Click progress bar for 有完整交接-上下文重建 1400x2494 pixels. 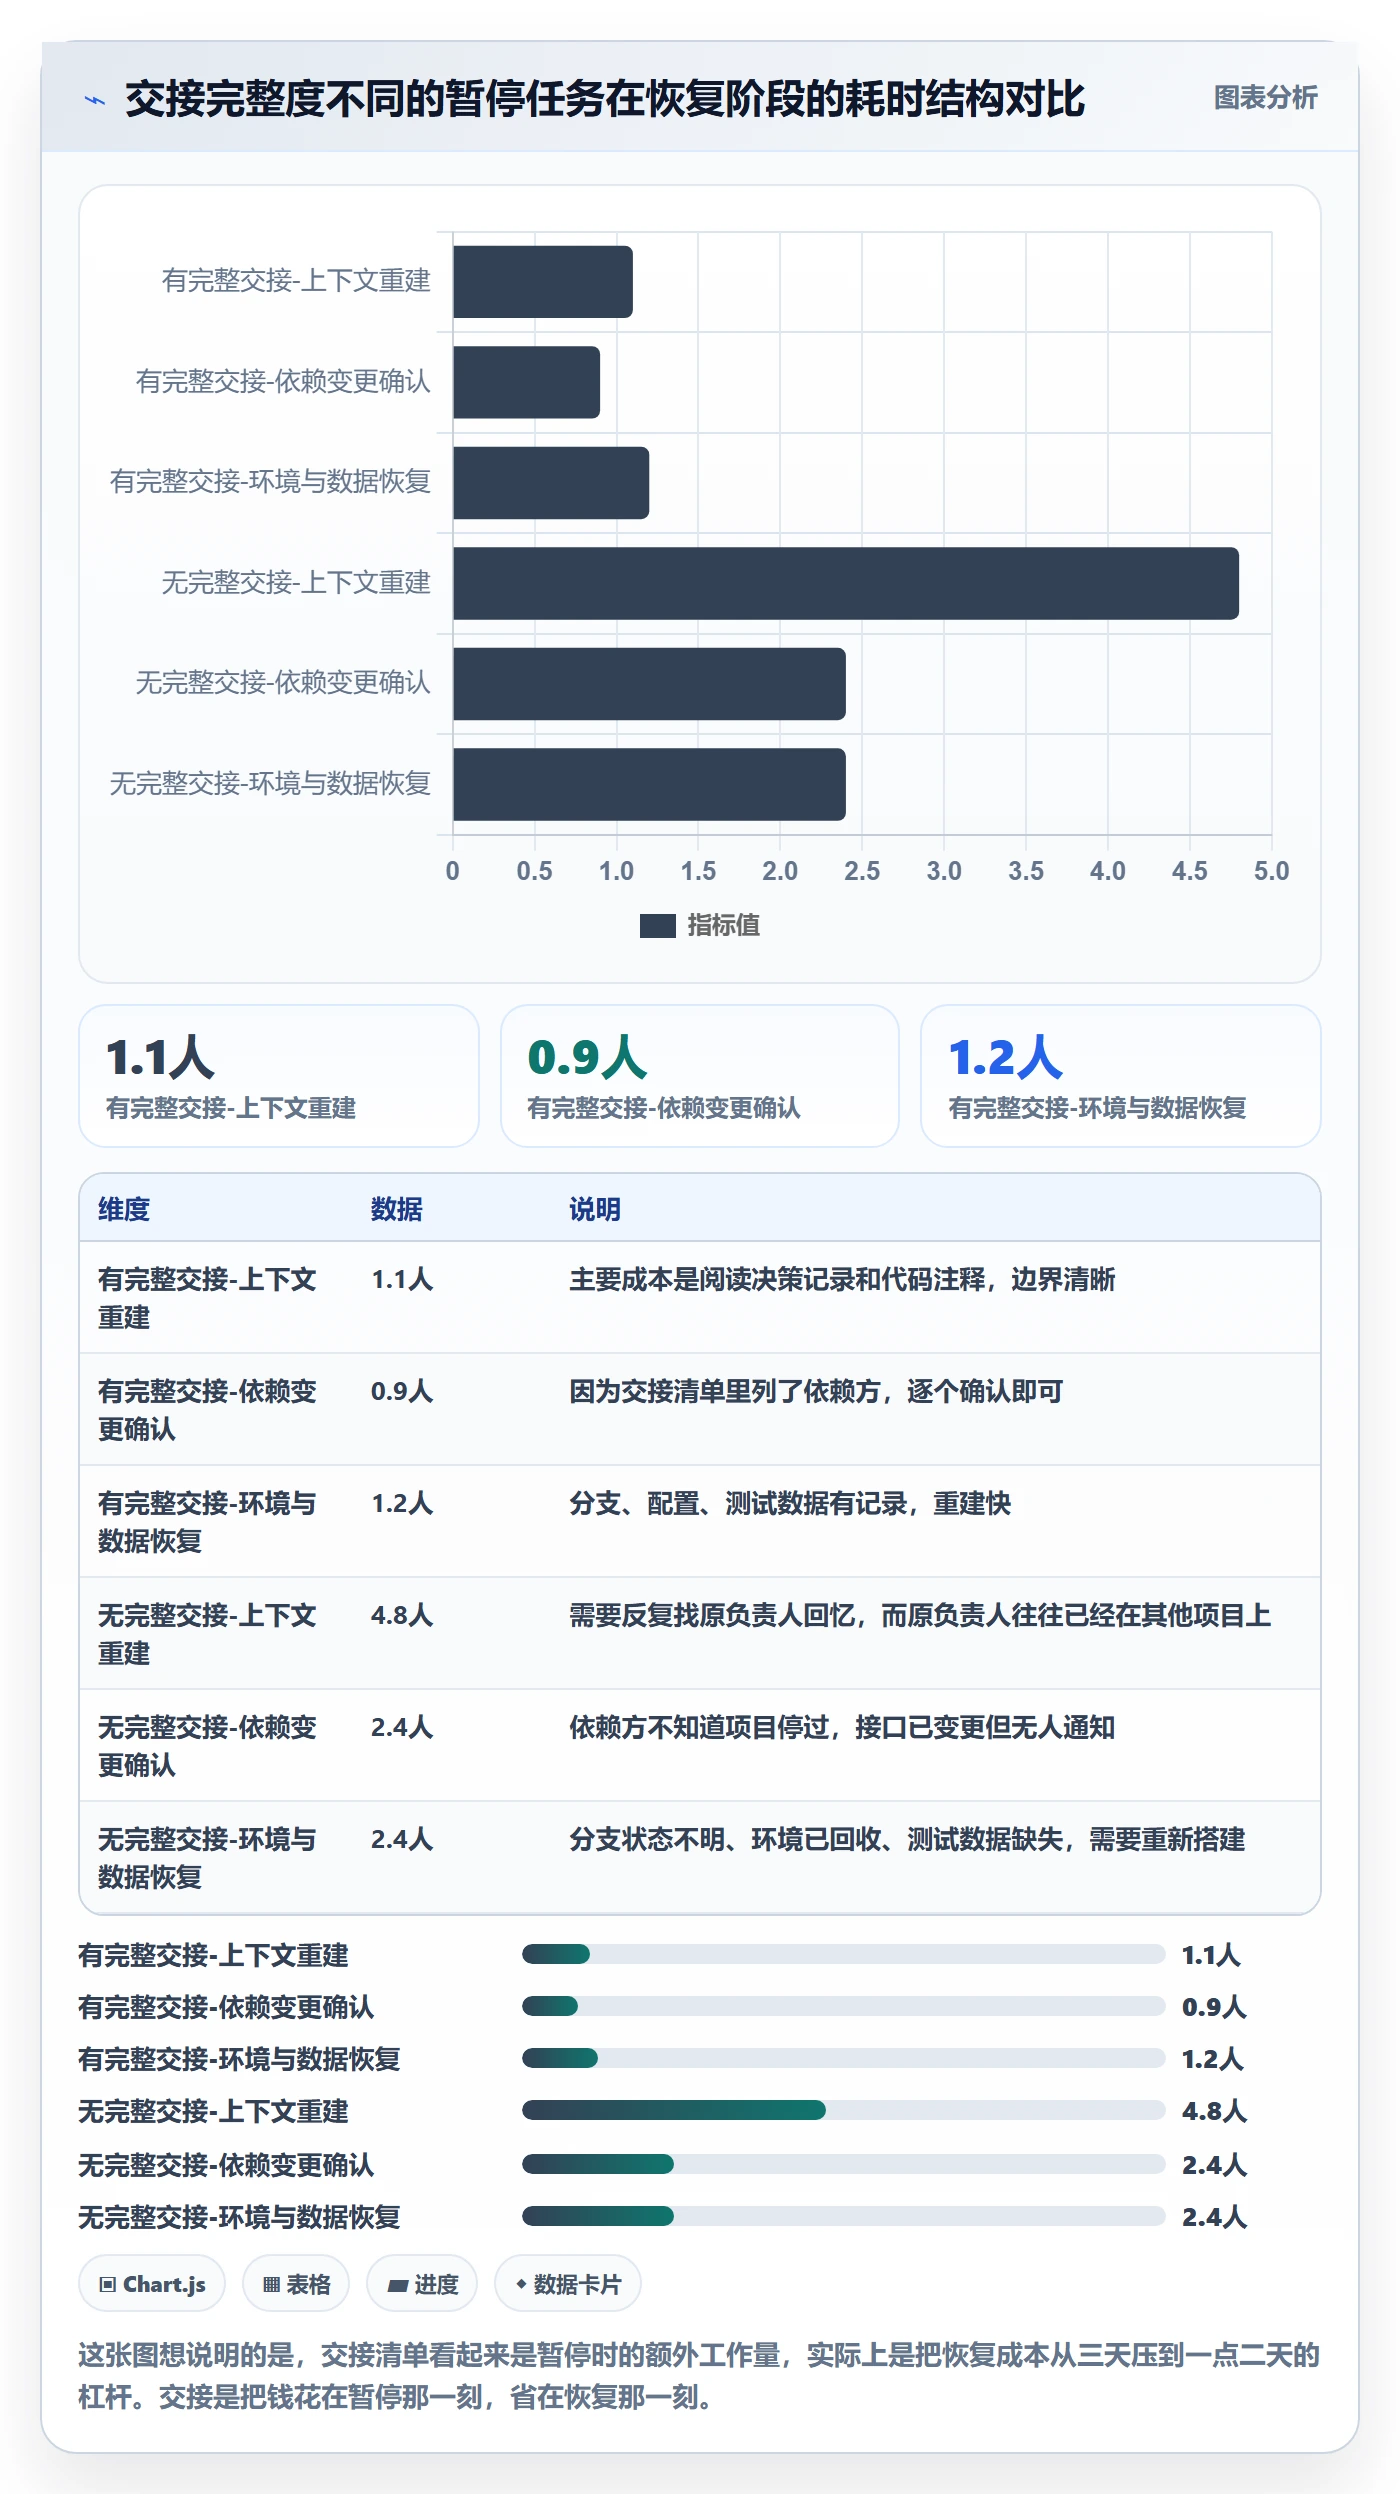(843, 1954)
